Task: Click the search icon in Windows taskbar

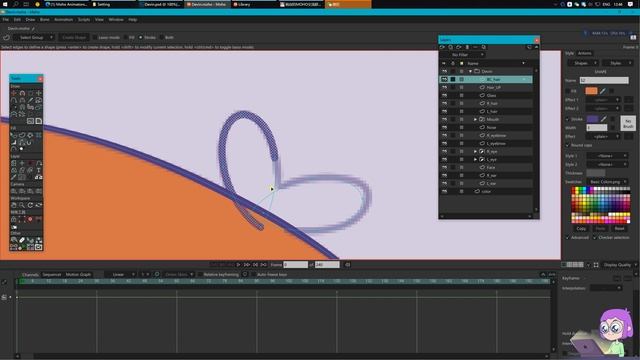Action: click(x=16, y=4)
